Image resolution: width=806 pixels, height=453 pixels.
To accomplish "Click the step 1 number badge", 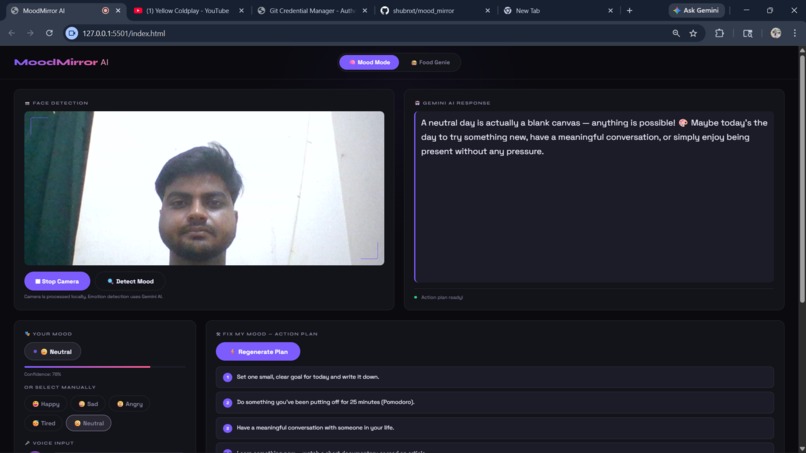I will click(x=228, y=377).
